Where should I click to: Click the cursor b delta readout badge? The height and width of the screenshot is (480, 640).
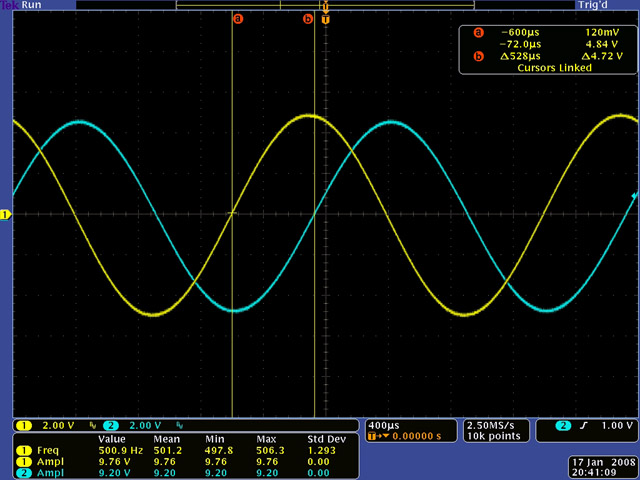click(478, 56)
